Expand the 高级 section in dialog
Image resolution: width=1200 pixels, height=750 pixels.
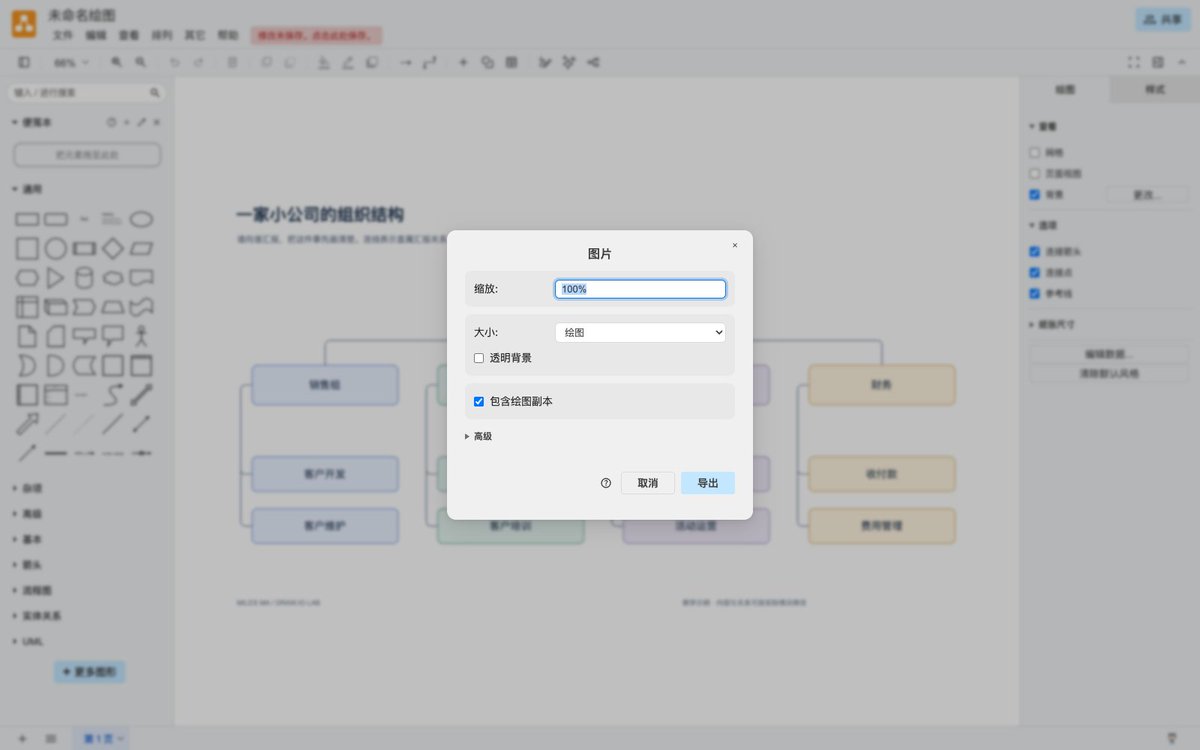(x=479, y=436)
